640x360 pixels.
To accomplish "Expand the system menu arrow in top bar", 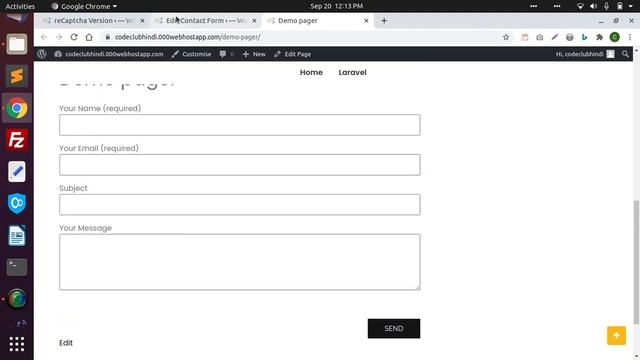I will coord(631,6).
